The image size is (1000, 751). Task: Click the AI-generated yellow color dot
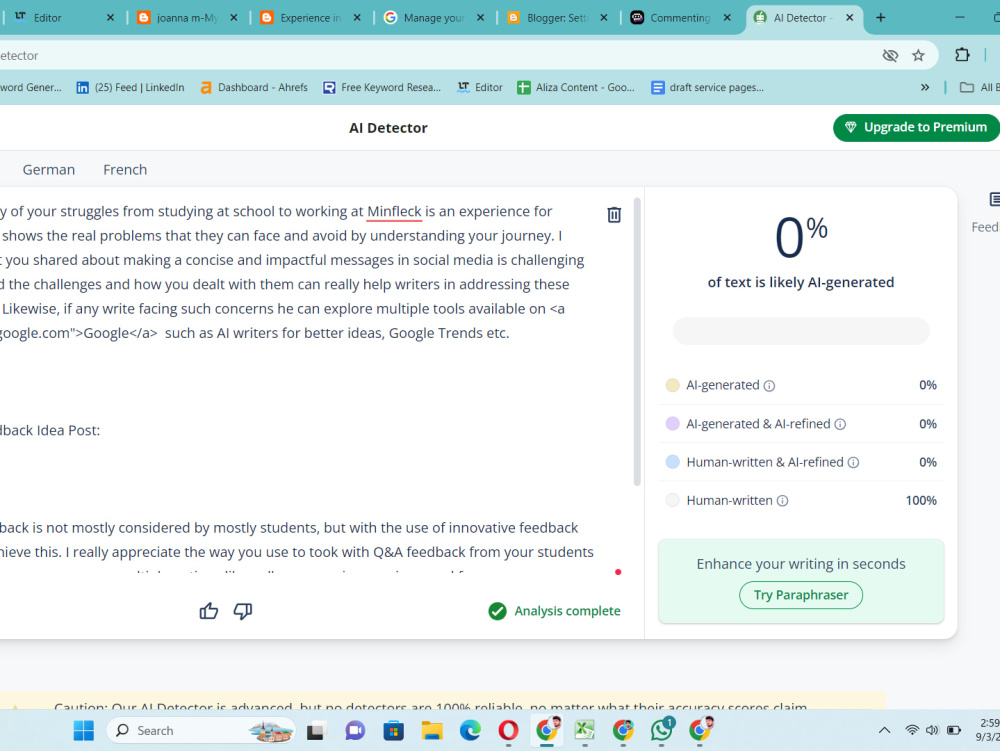point(672,385)
